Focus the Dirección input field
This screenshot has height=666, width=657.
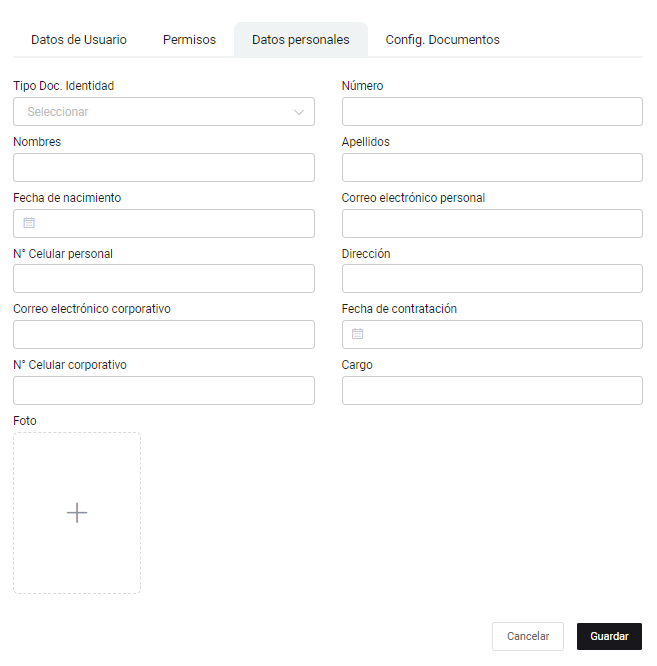pyautogui.click(x=492, y=279)
